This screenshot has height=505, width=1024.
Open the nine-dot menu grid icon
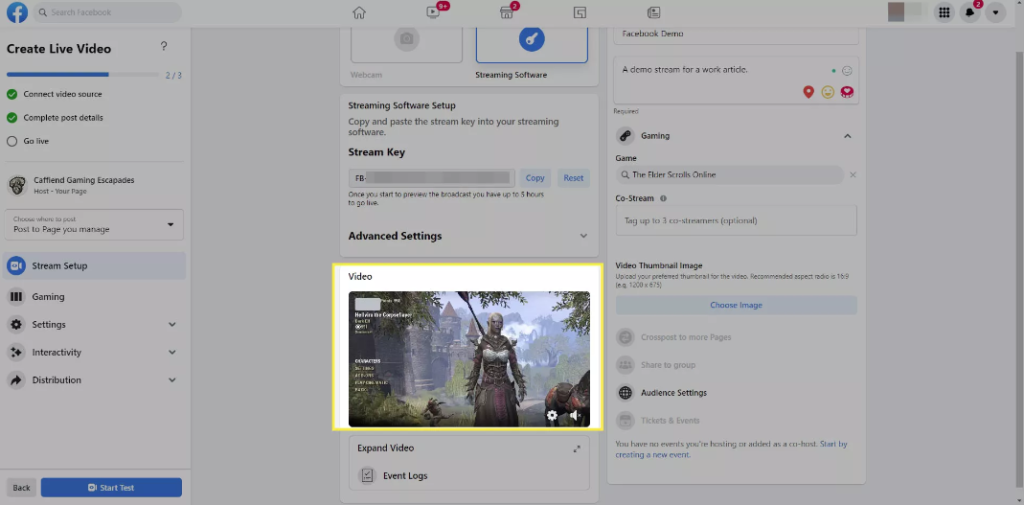click(x=944, y=12)
